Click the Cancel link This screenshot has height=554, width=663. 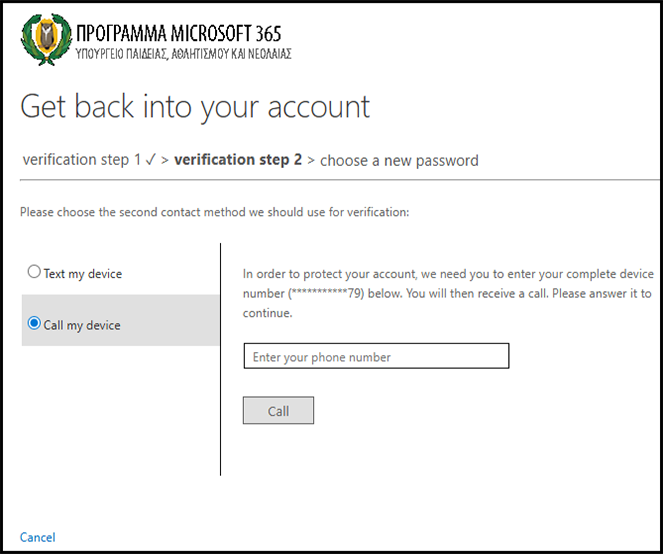tap(38, 537)
